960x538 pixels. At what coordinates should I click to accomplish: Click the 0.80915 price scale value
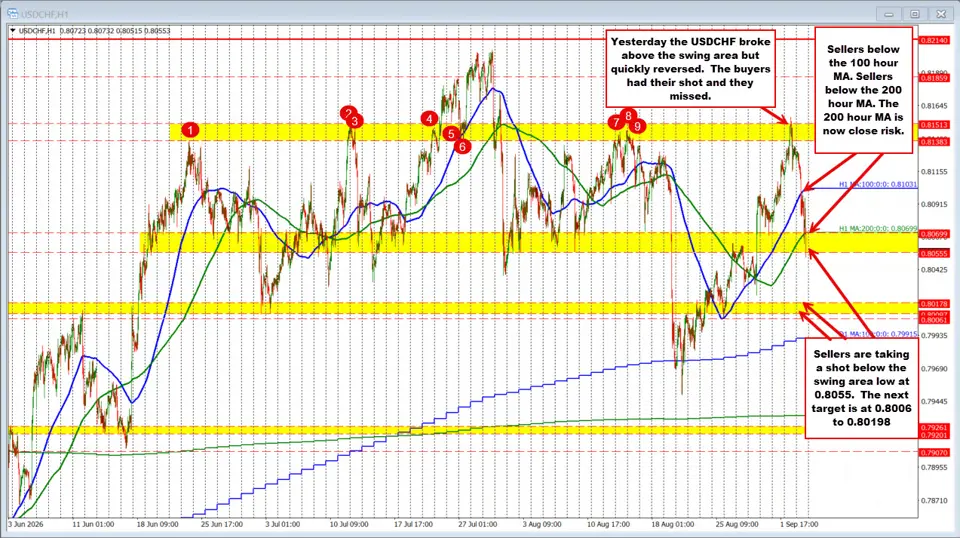pos(934,204)
